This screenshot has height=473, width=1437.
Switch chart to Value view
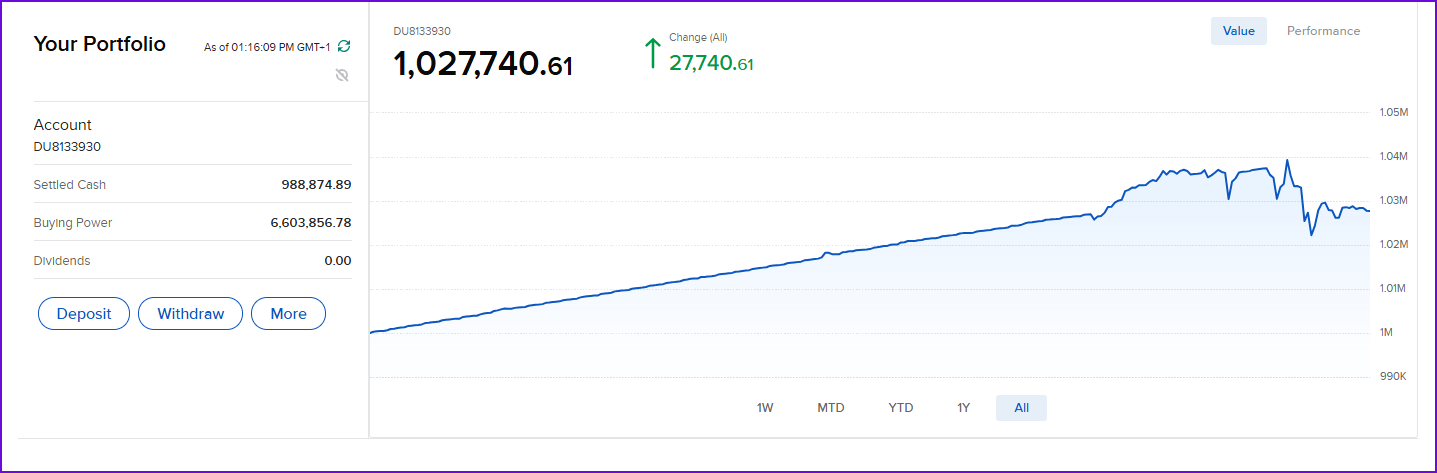pos(1239,31)
